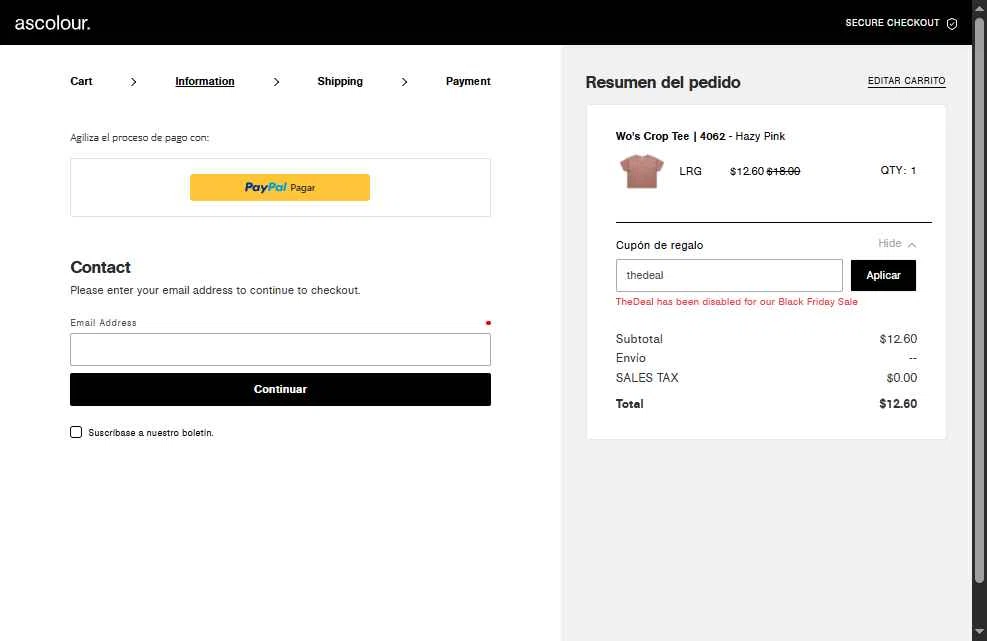Collapse the coupon section with Hide
Image resolution: width=987 pixels, height=641 pixels.
tap(897, 244)
